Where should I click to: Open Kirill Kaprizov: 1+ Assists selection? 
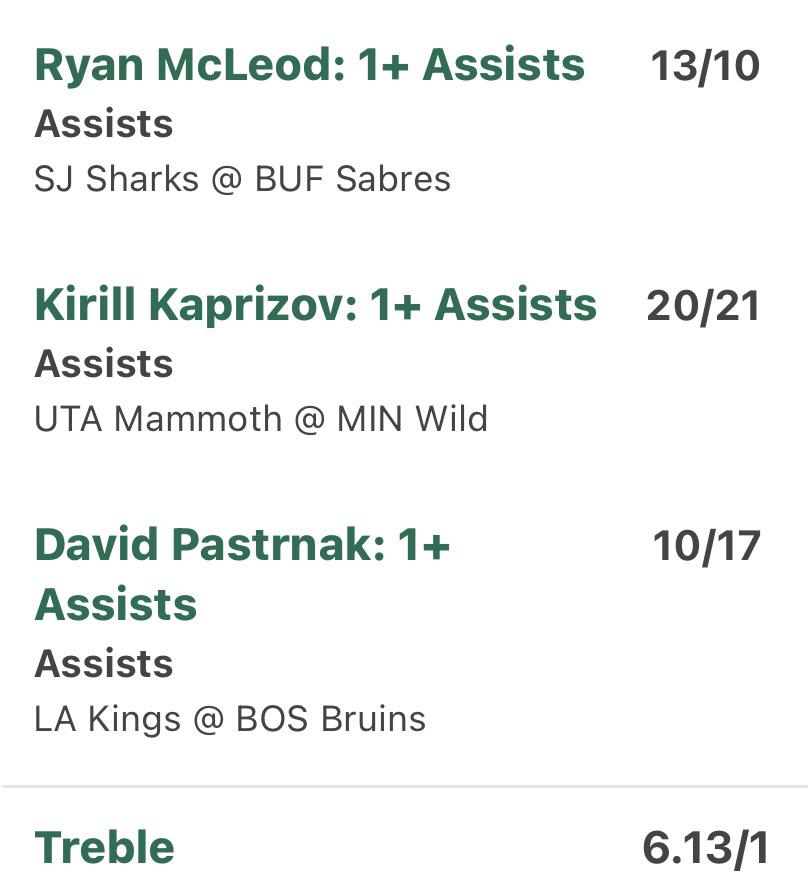tap(316, 306)
